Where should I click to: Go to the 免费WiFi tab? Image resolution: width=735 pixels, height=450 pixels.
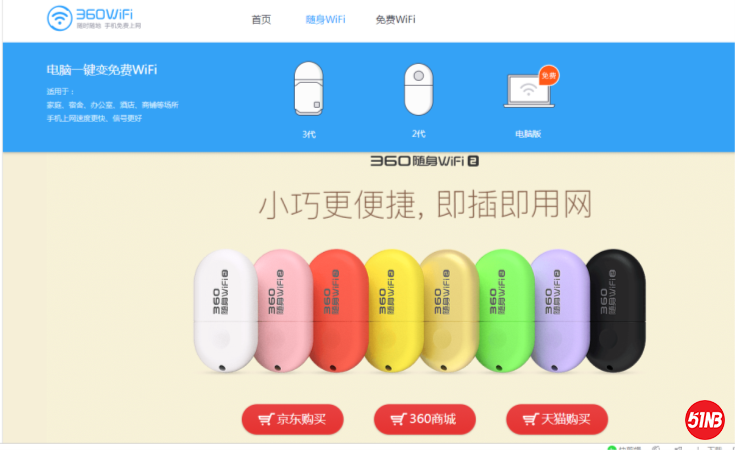395,20
